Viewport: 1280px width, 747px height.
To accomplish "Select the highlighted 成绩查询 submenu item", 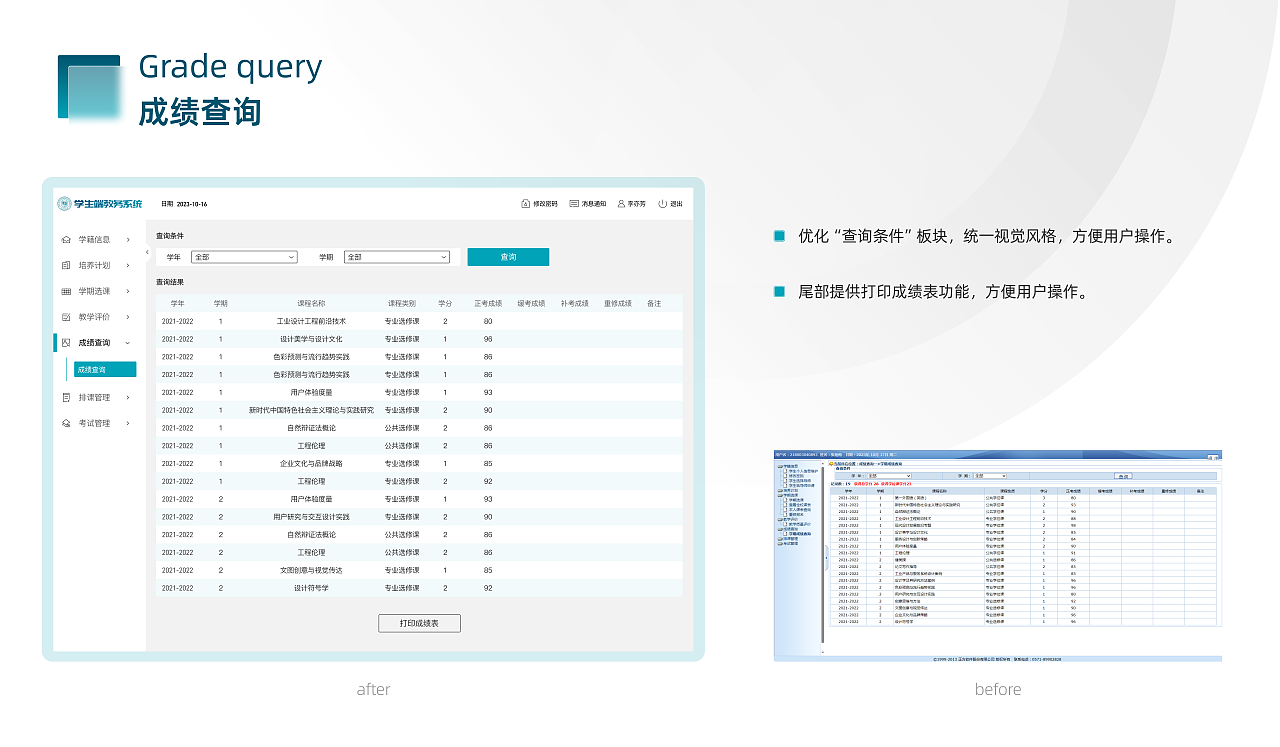I will pos(105,370).
